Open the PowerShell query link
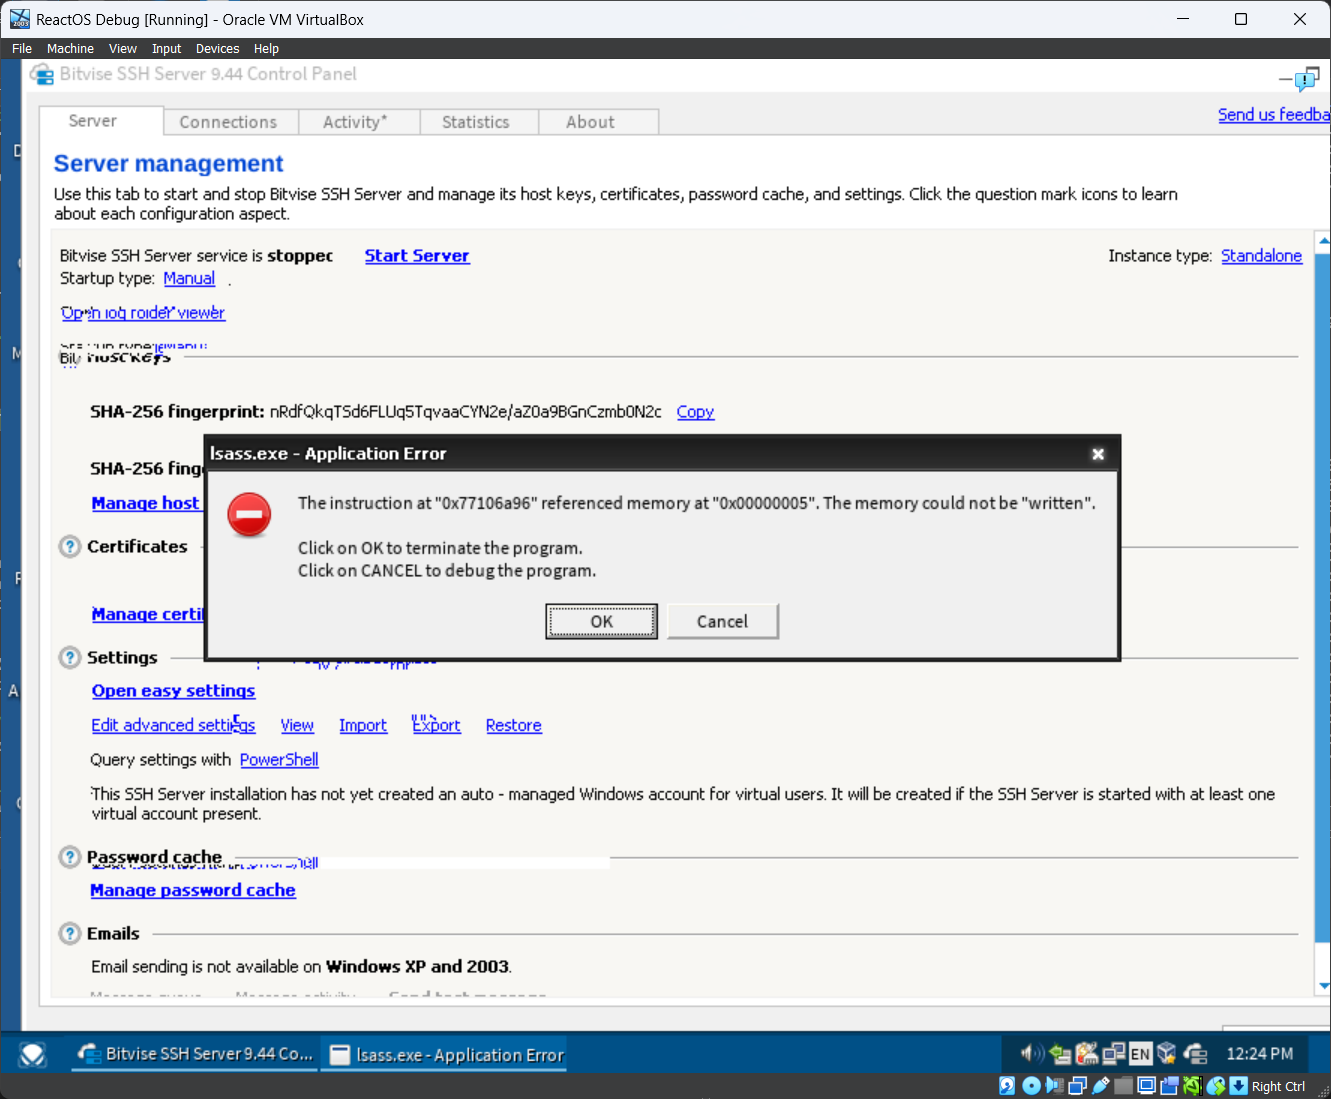This screenshot has height=1099, width=1331. [279, 760]
